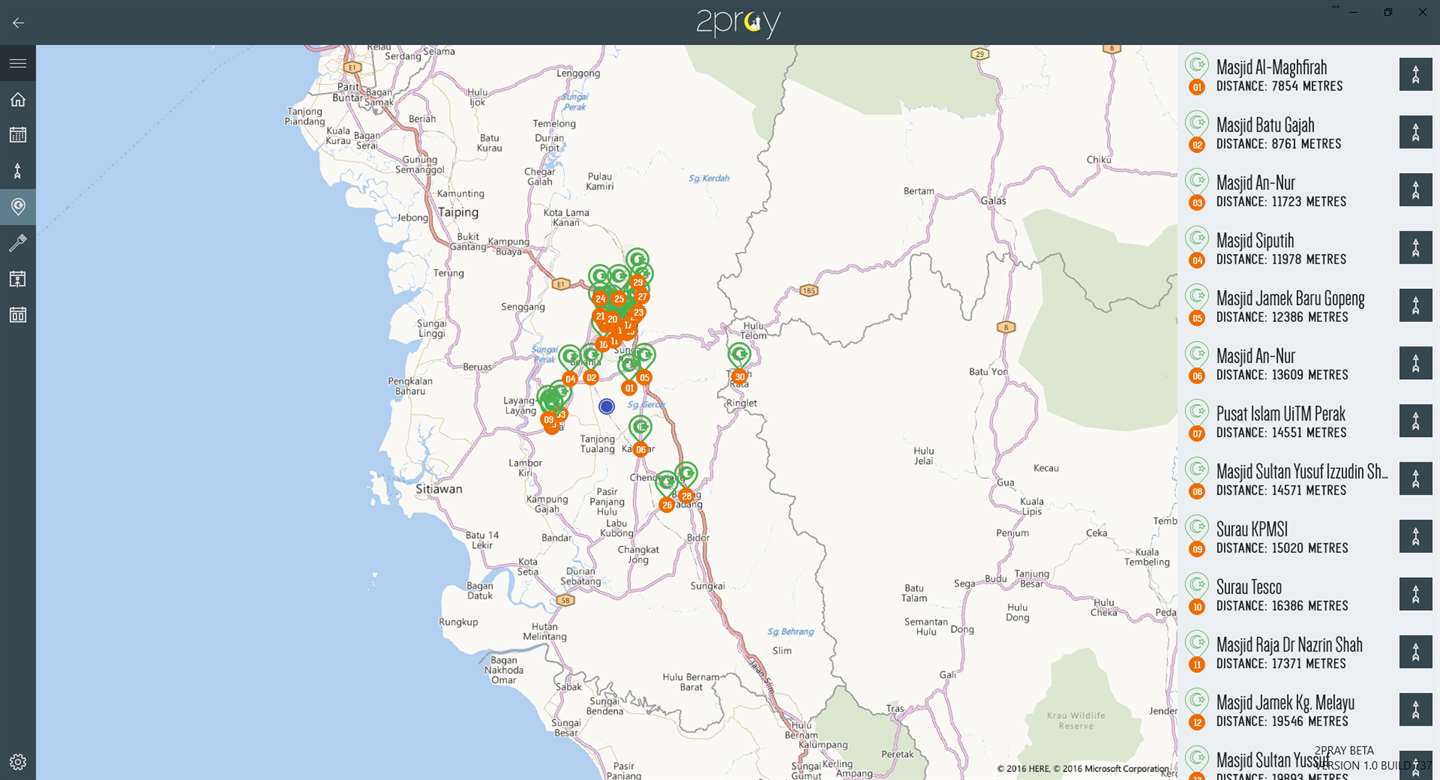1440x780 pixels.
Task: Select marker 30 near Tanah Rata
Action: (739, 377)
